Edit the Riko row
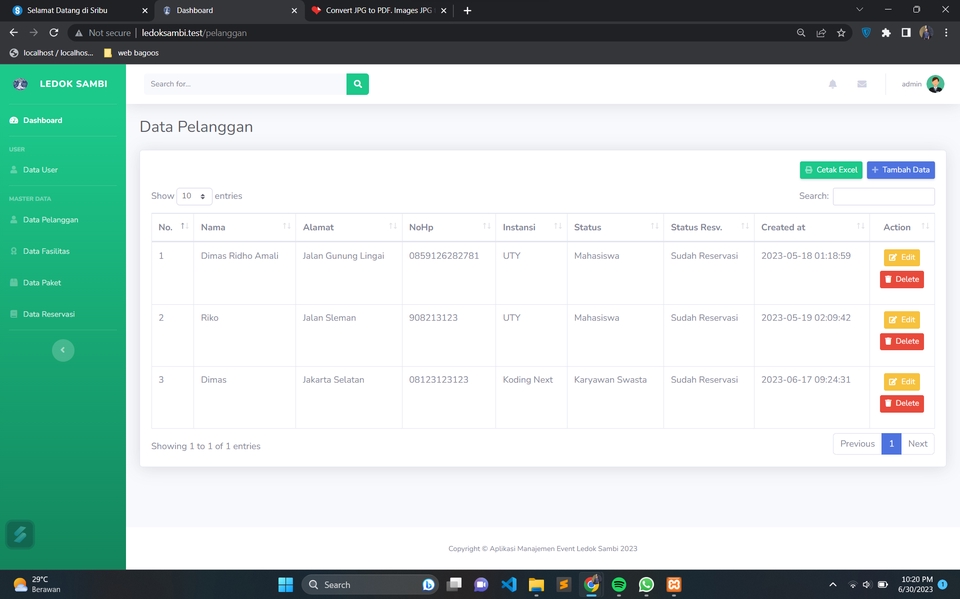960x599 pixels. (902, 320)
